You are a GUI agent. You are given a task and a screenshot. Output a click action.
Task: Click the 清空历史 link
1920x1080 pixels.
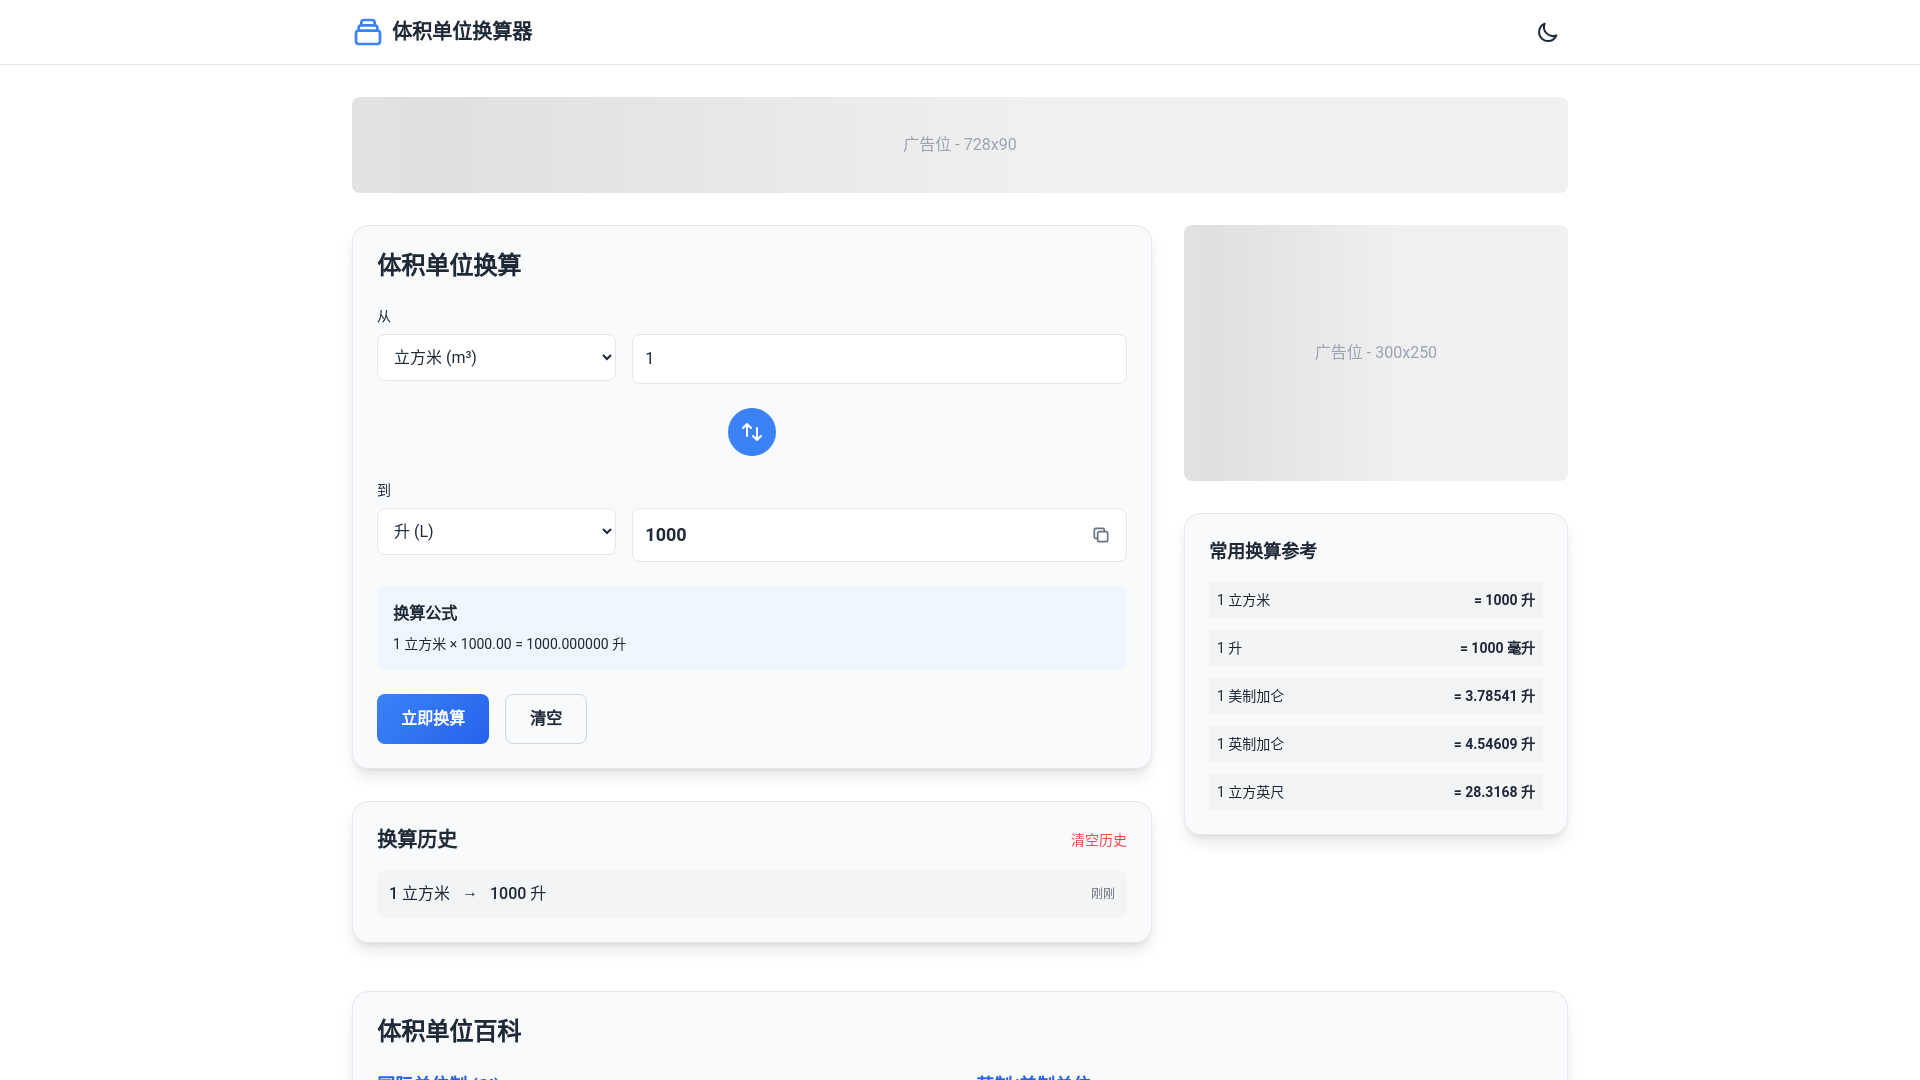[1099, 840]
